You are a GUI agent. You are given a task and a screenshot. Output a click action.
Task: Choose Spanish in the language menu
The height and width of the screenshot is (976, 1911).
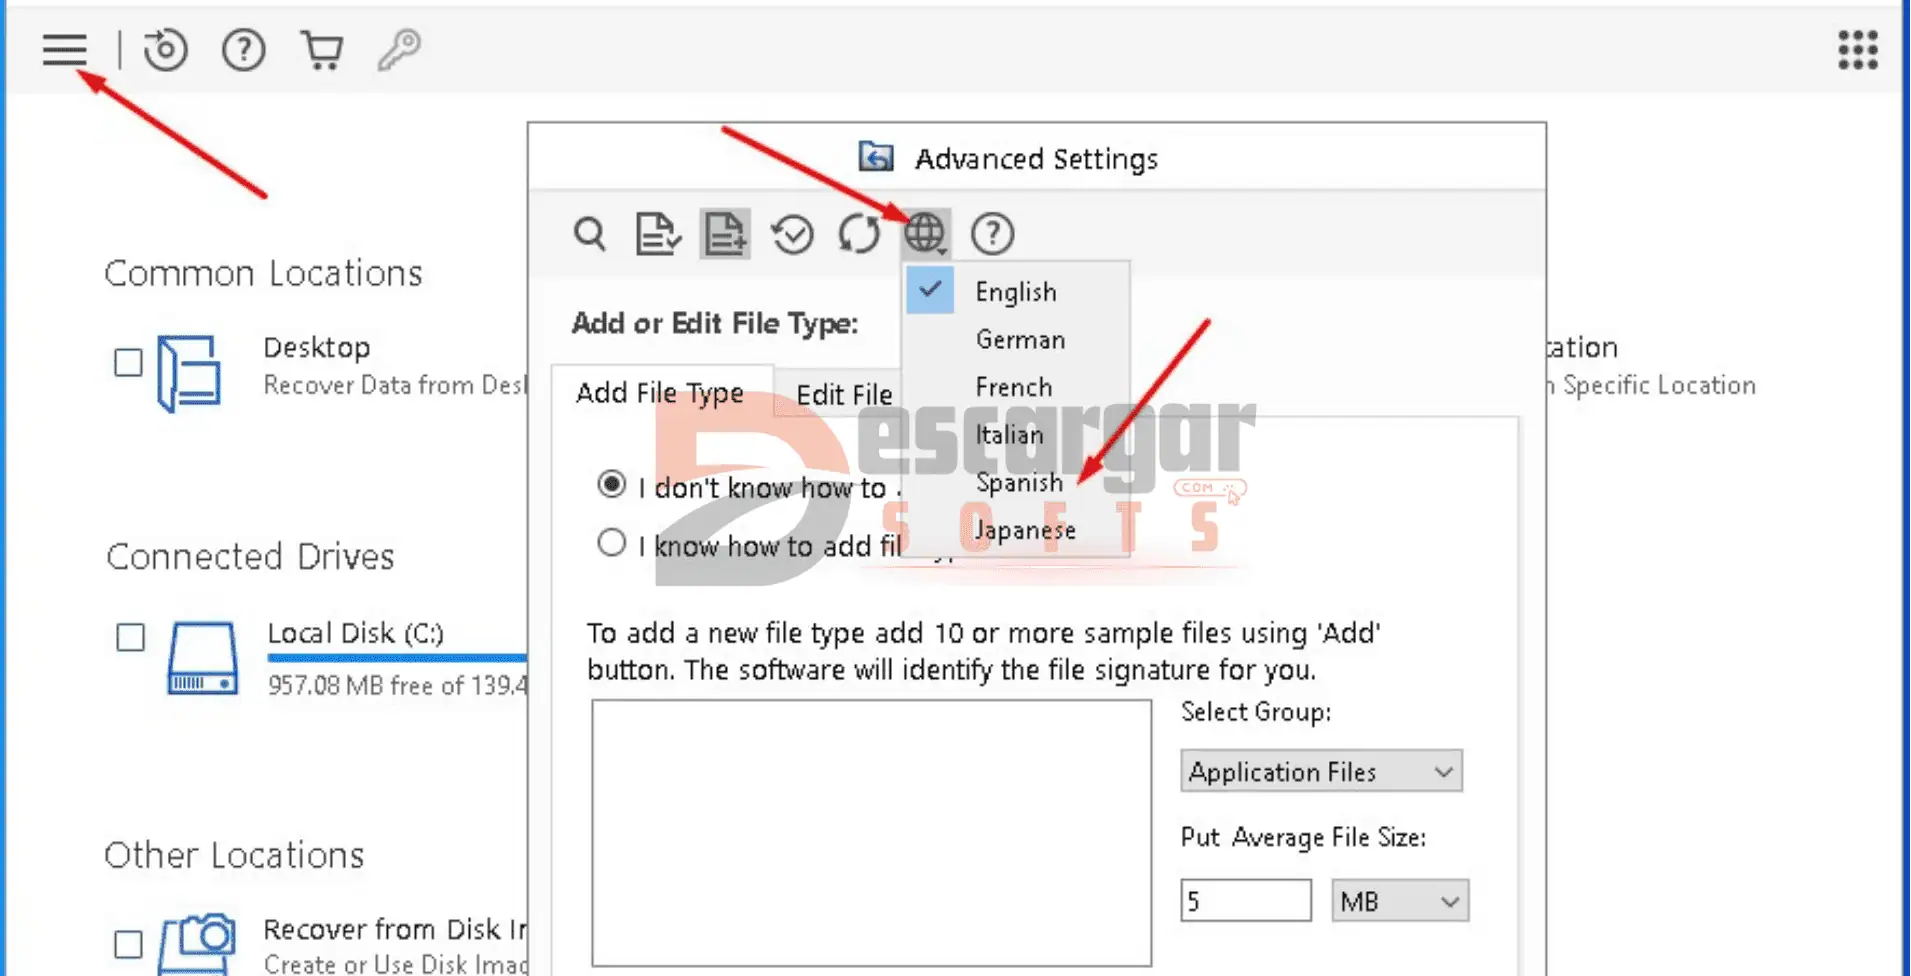tap(1016, 482)
